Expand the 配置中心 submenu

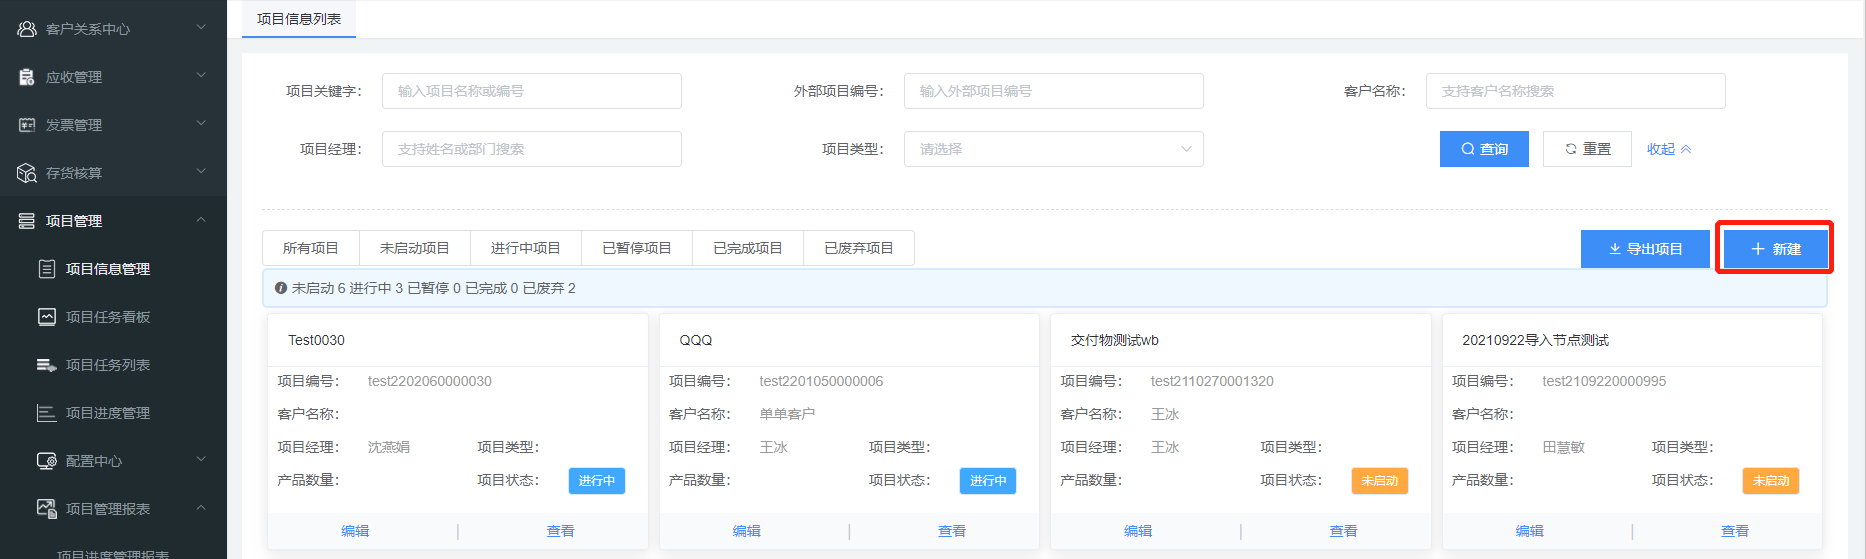(x=201, y=460)
